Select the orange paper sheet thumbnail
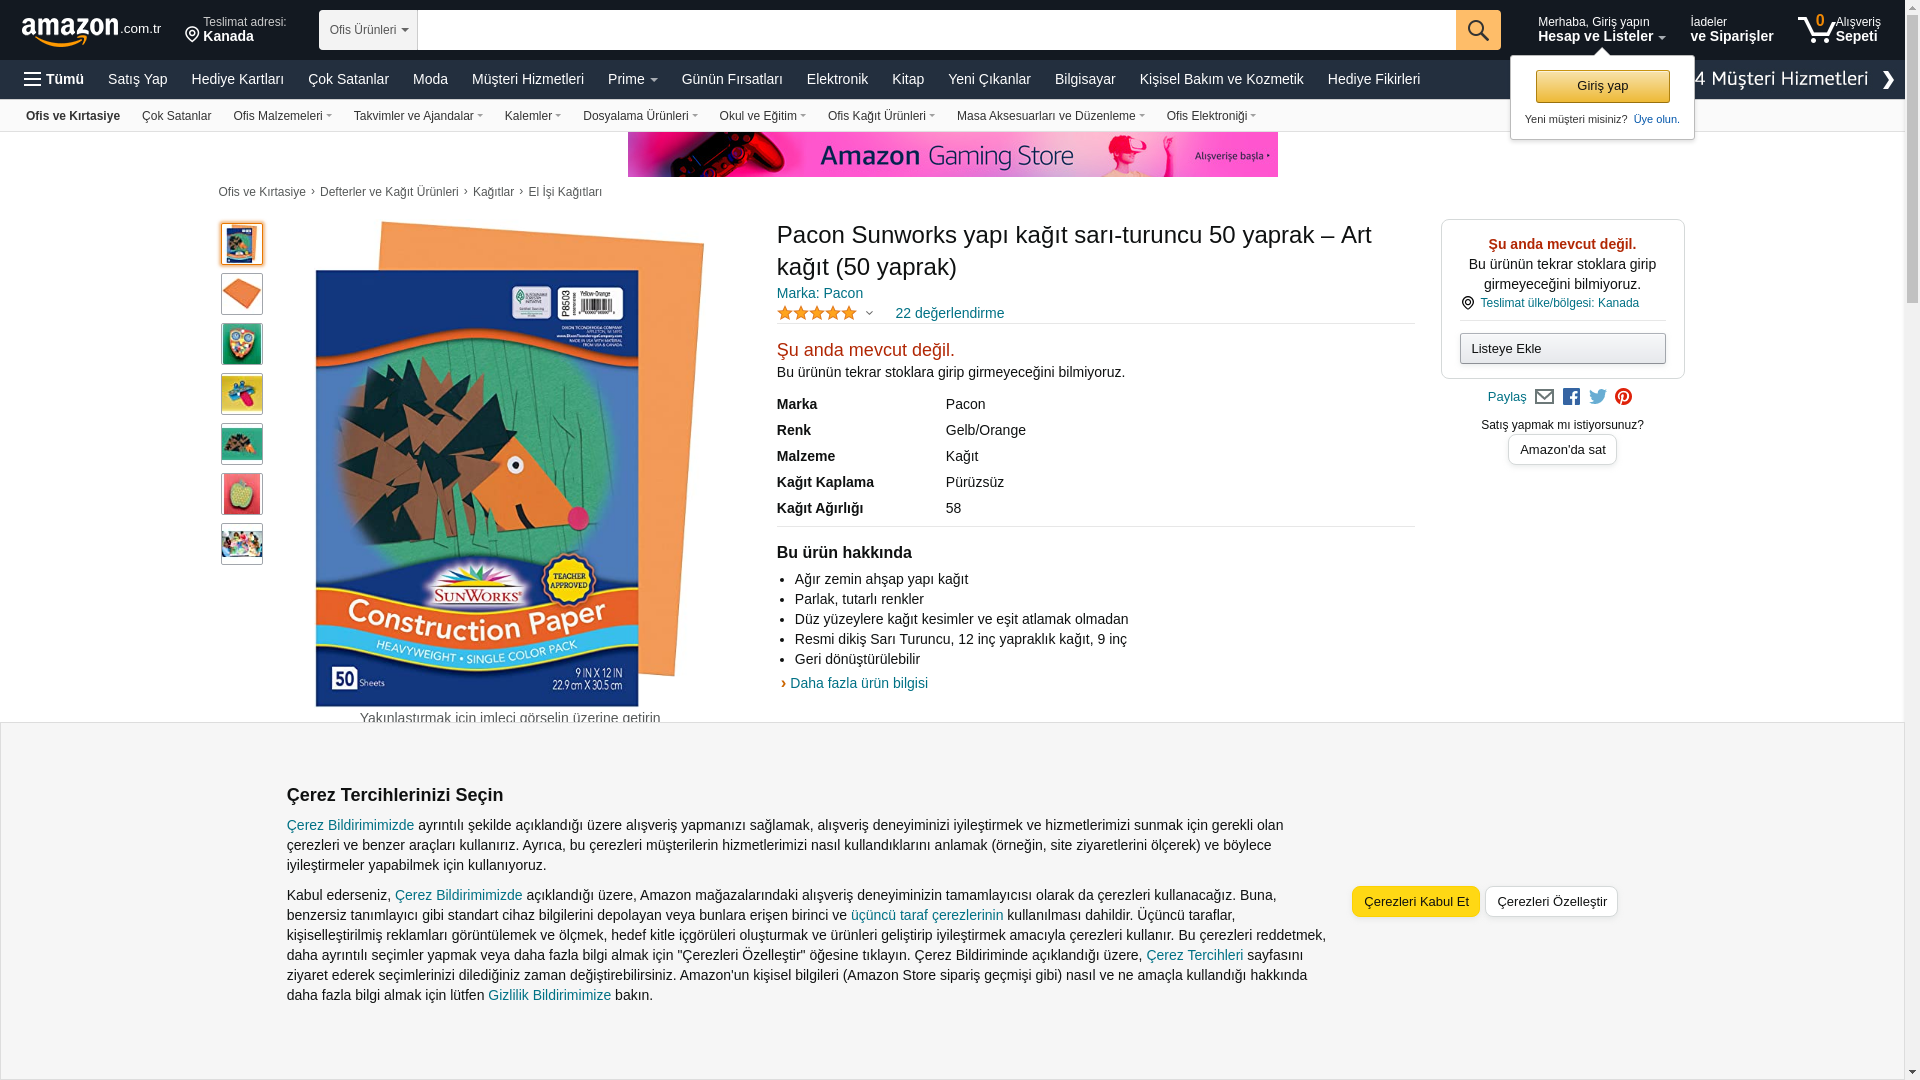1920x1080 pixels. [x=242, y=294]
